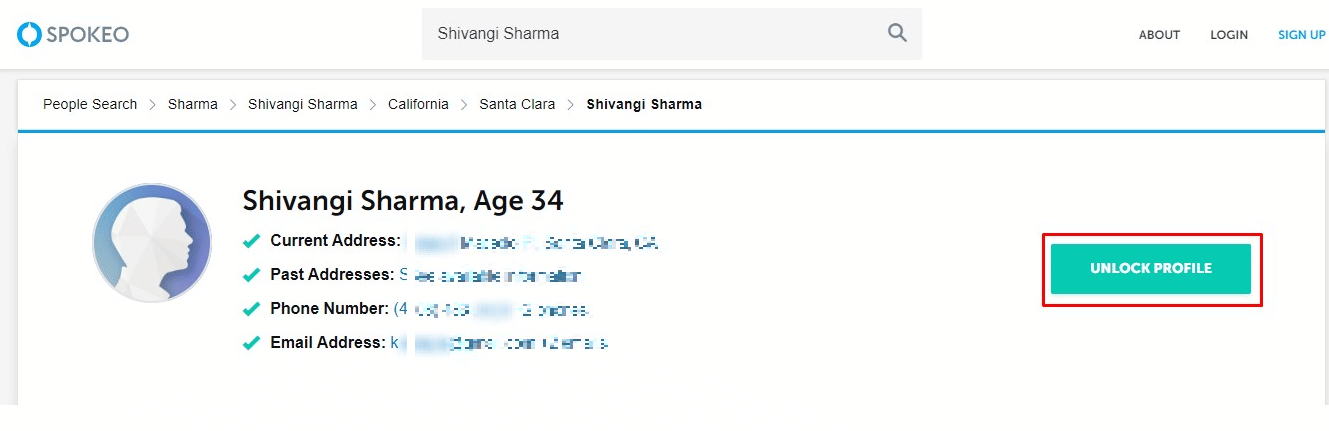The image size is (1329, 431).
Task: Click the checkmark beside Past Addresses
Action: 252,275
